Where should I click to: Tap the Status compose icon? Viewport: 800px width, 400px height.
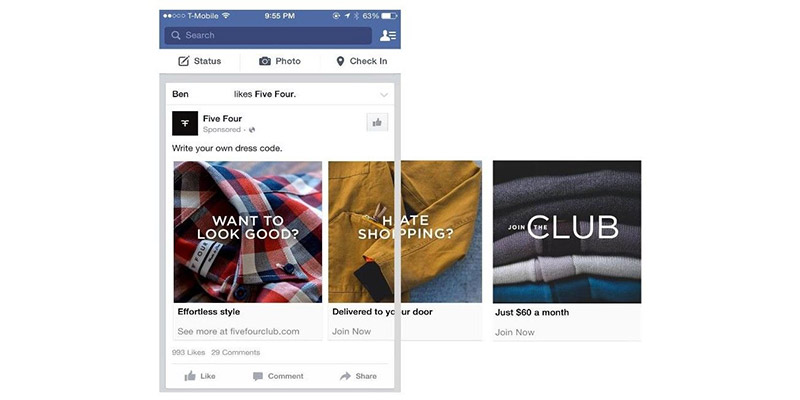coord(184,61)
